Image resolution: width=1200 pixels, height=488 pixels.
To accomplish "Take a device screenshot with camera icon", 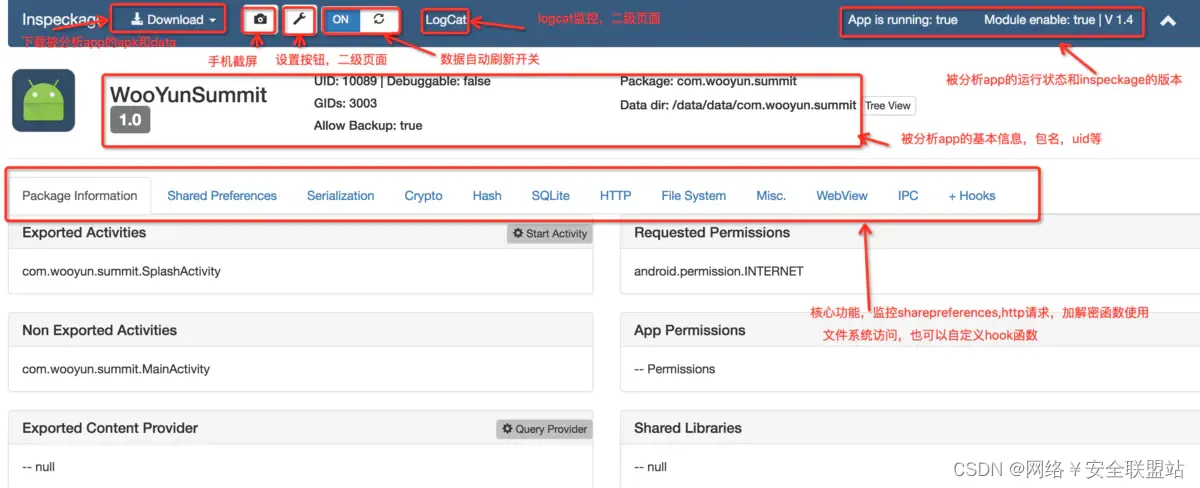I will pyautogui.click(x=260, y=20).
